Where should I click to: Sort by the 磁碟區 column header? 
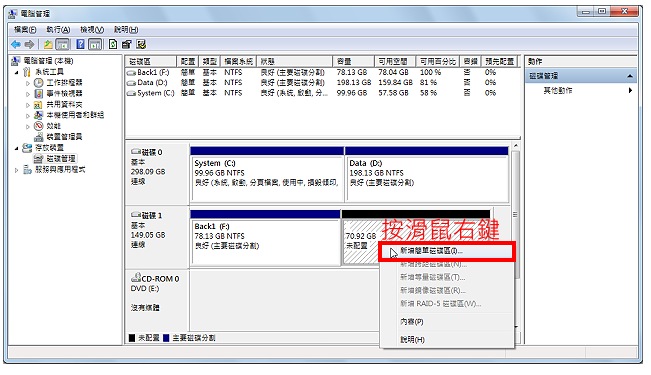tap(151, 61)
